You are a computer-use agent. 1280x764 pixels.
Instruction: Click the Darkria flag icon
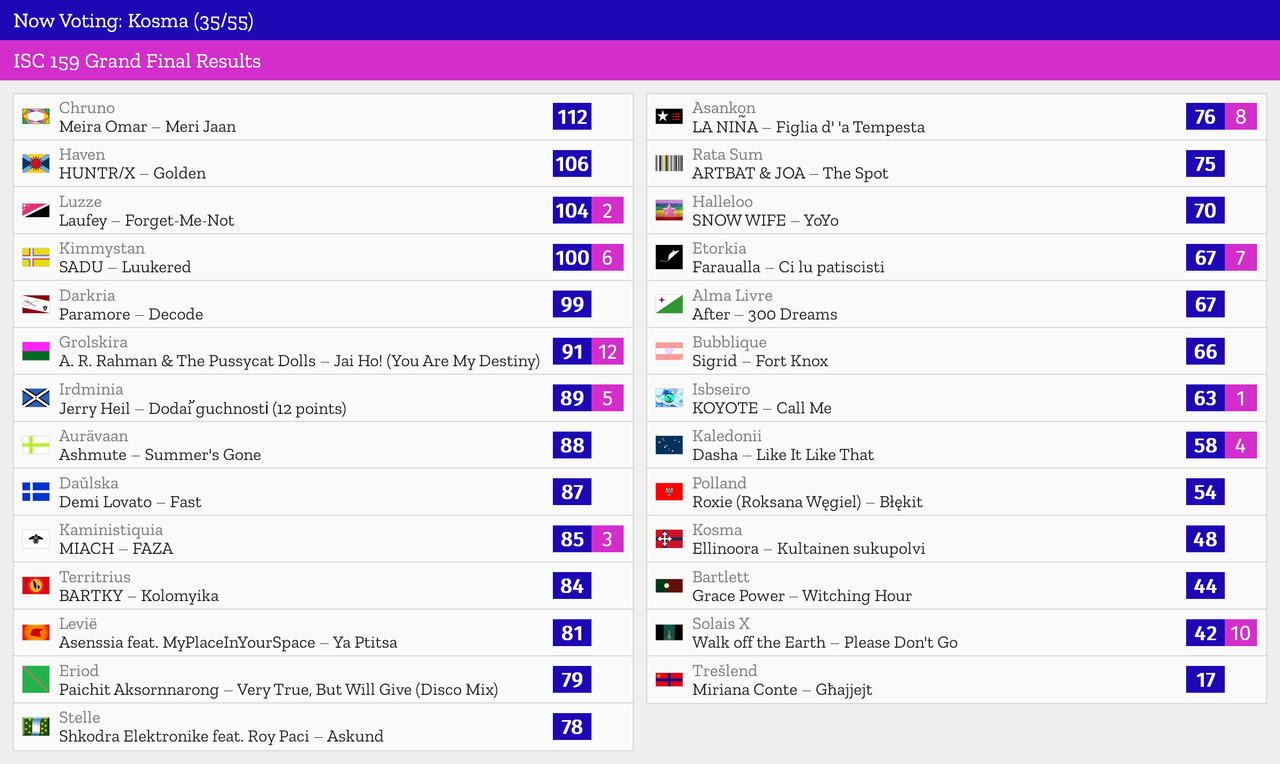pos(36,305)
